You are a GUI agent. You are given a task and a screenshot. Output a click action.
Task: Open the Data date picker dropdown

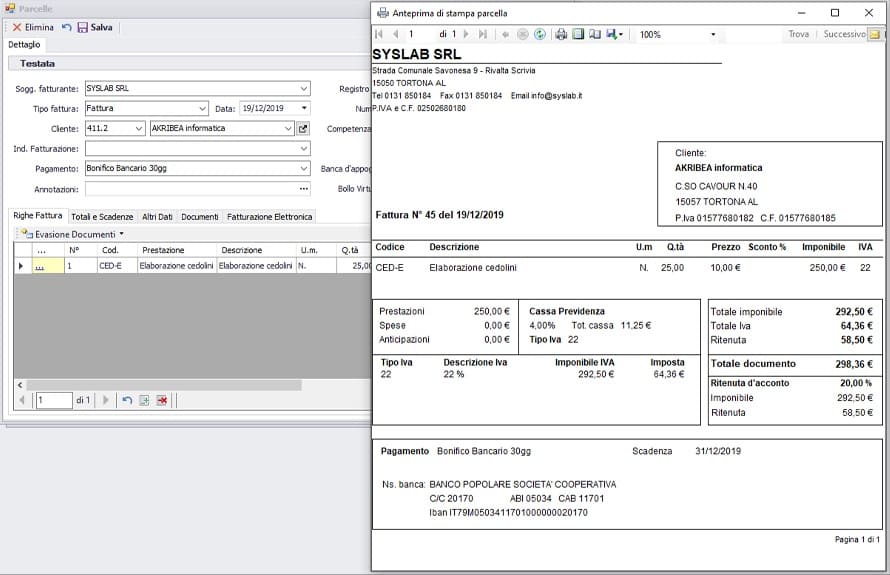pos(304,109)
